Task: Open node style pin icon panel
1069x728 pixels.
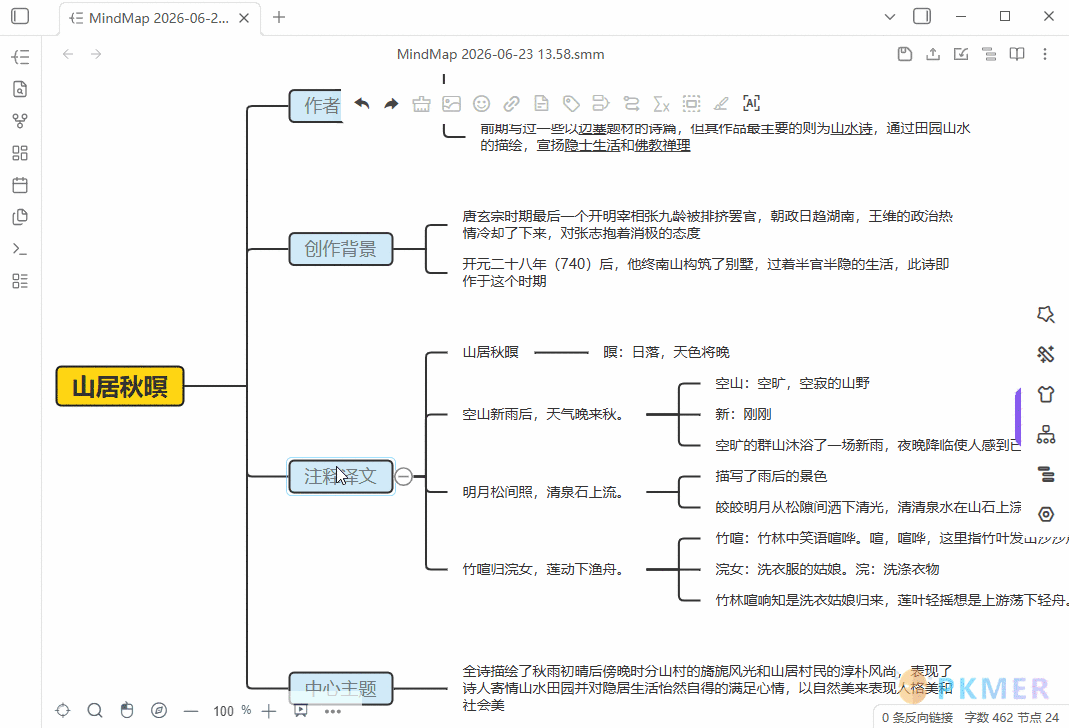Action: 1046,314
